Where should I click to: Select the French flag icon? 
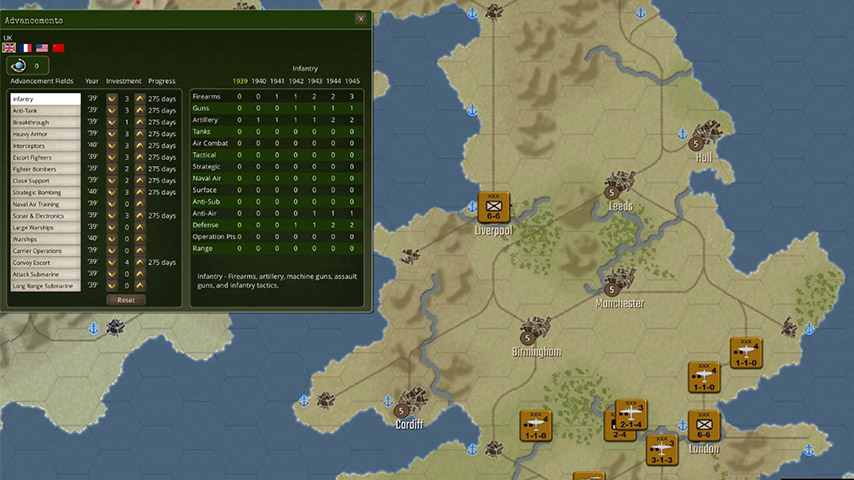point(26,48)
